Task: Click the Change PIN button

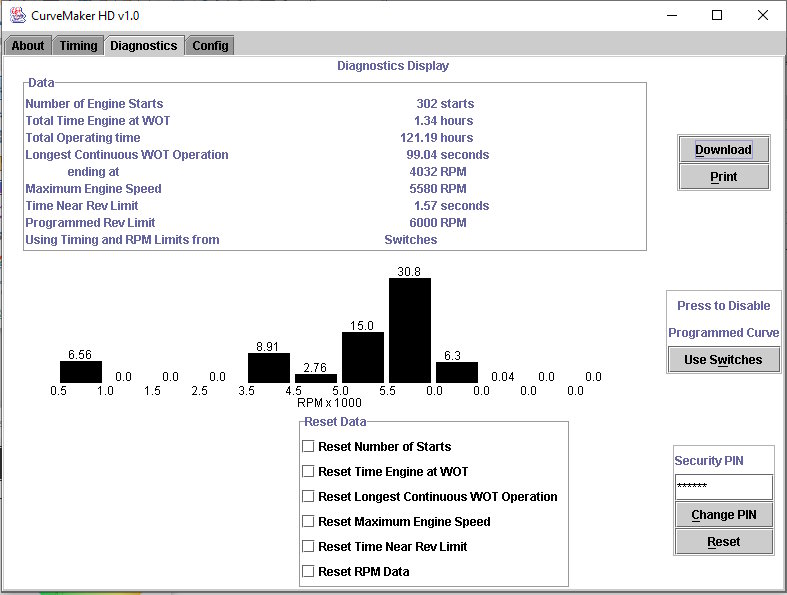Action: pos(724,515)
